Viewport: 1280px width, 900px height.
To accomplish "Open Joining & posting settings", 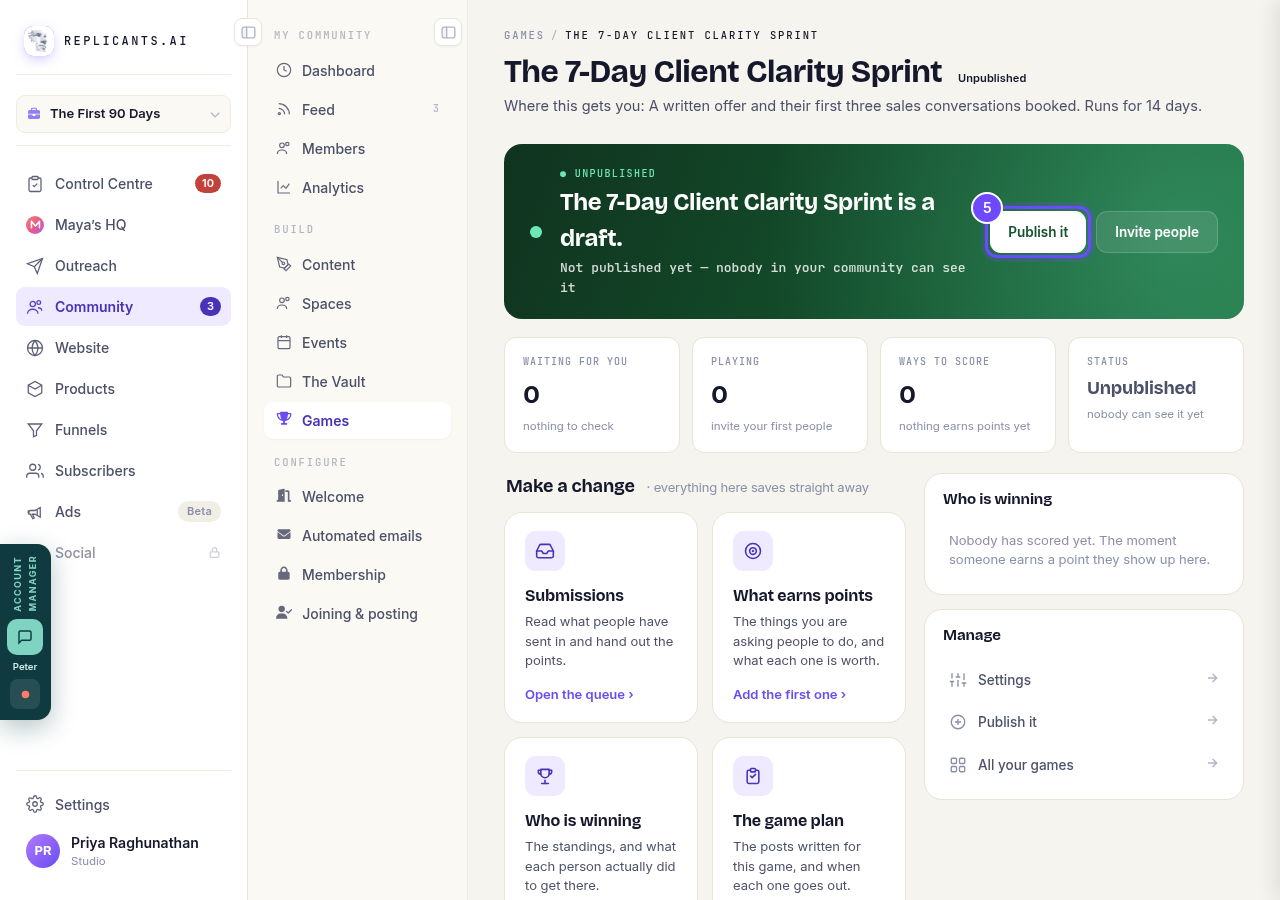I will coord(357,614).
